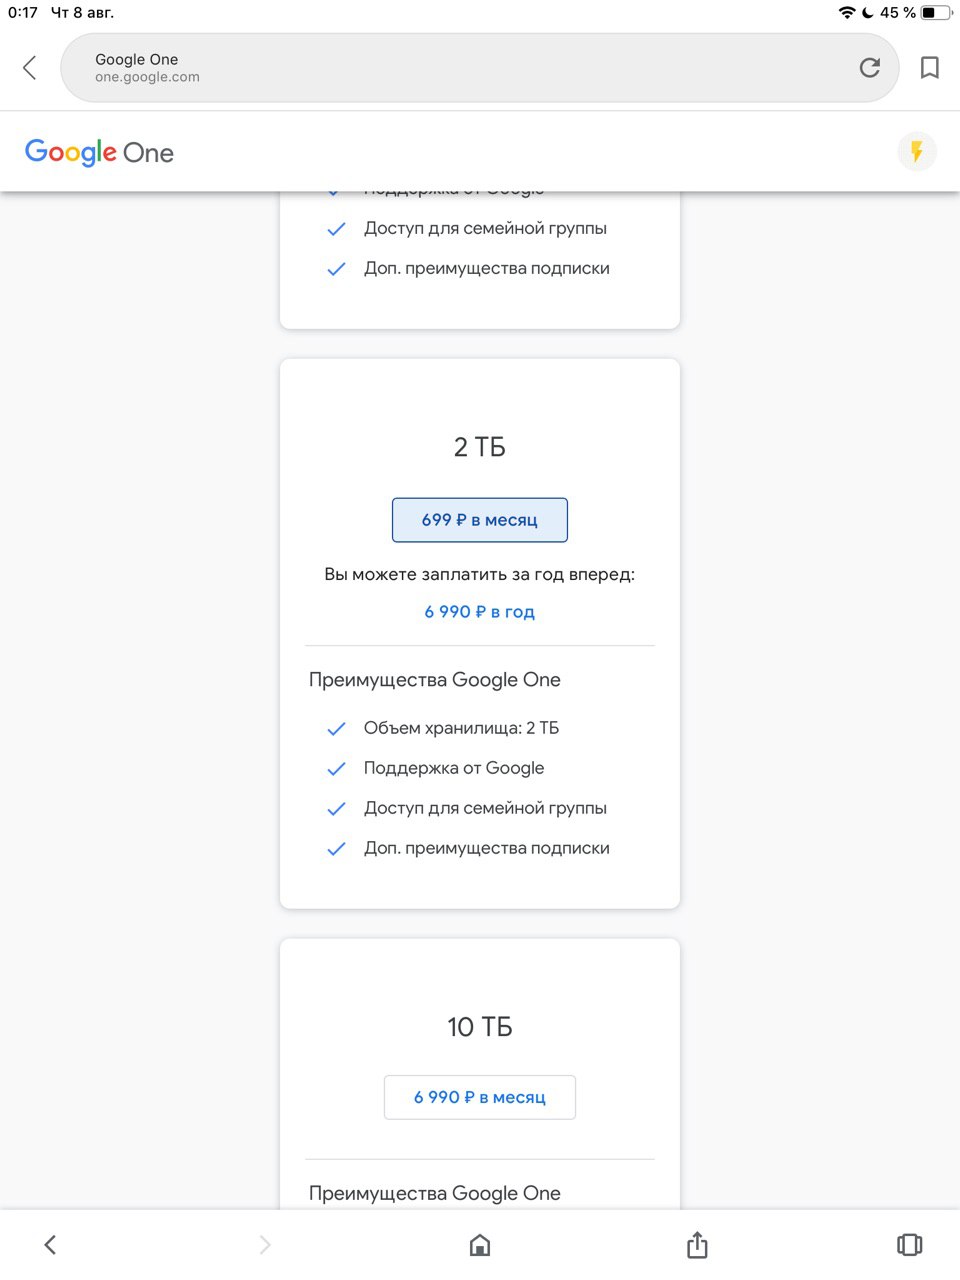The width and height of the screenshot is (960, 1280).
Task: Reload the page with the refresh icon
Action: 870,67
